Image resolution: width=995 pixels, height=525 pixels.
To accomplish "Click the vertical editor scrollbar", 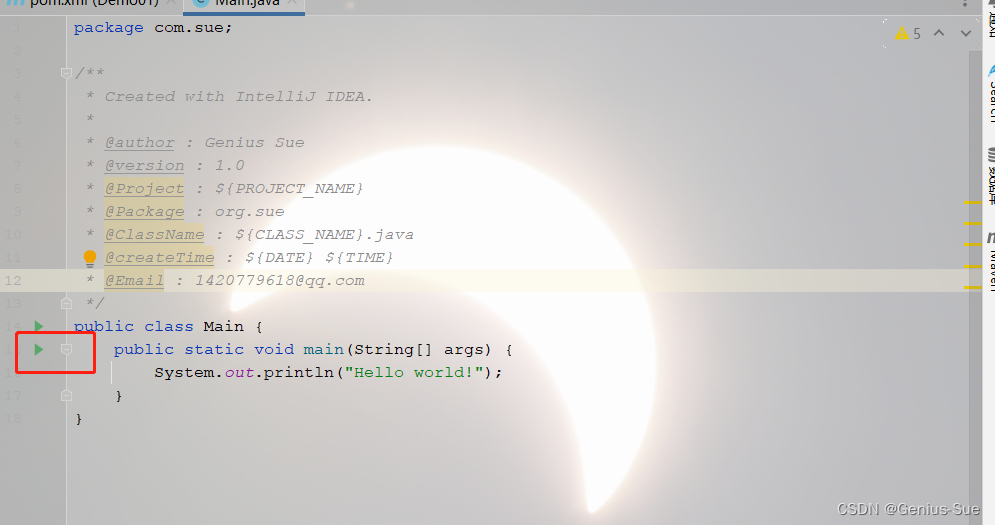I will (x=975, y=286).
